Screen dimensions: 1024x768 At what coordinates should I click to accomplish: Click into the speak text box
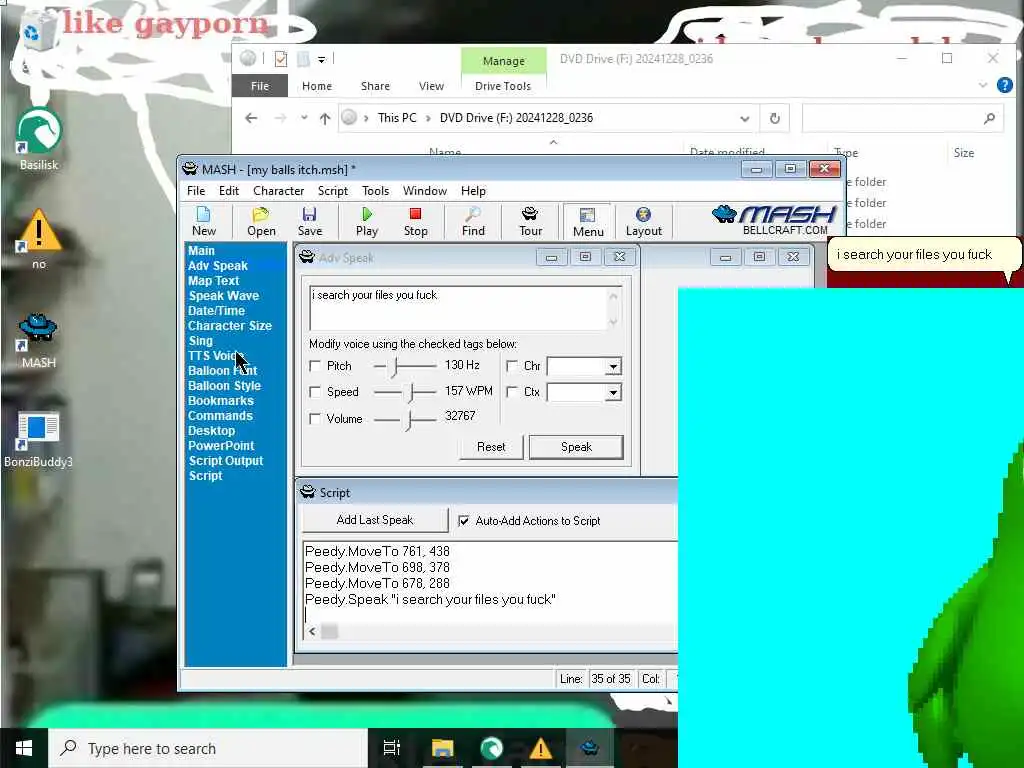[459, 308]
